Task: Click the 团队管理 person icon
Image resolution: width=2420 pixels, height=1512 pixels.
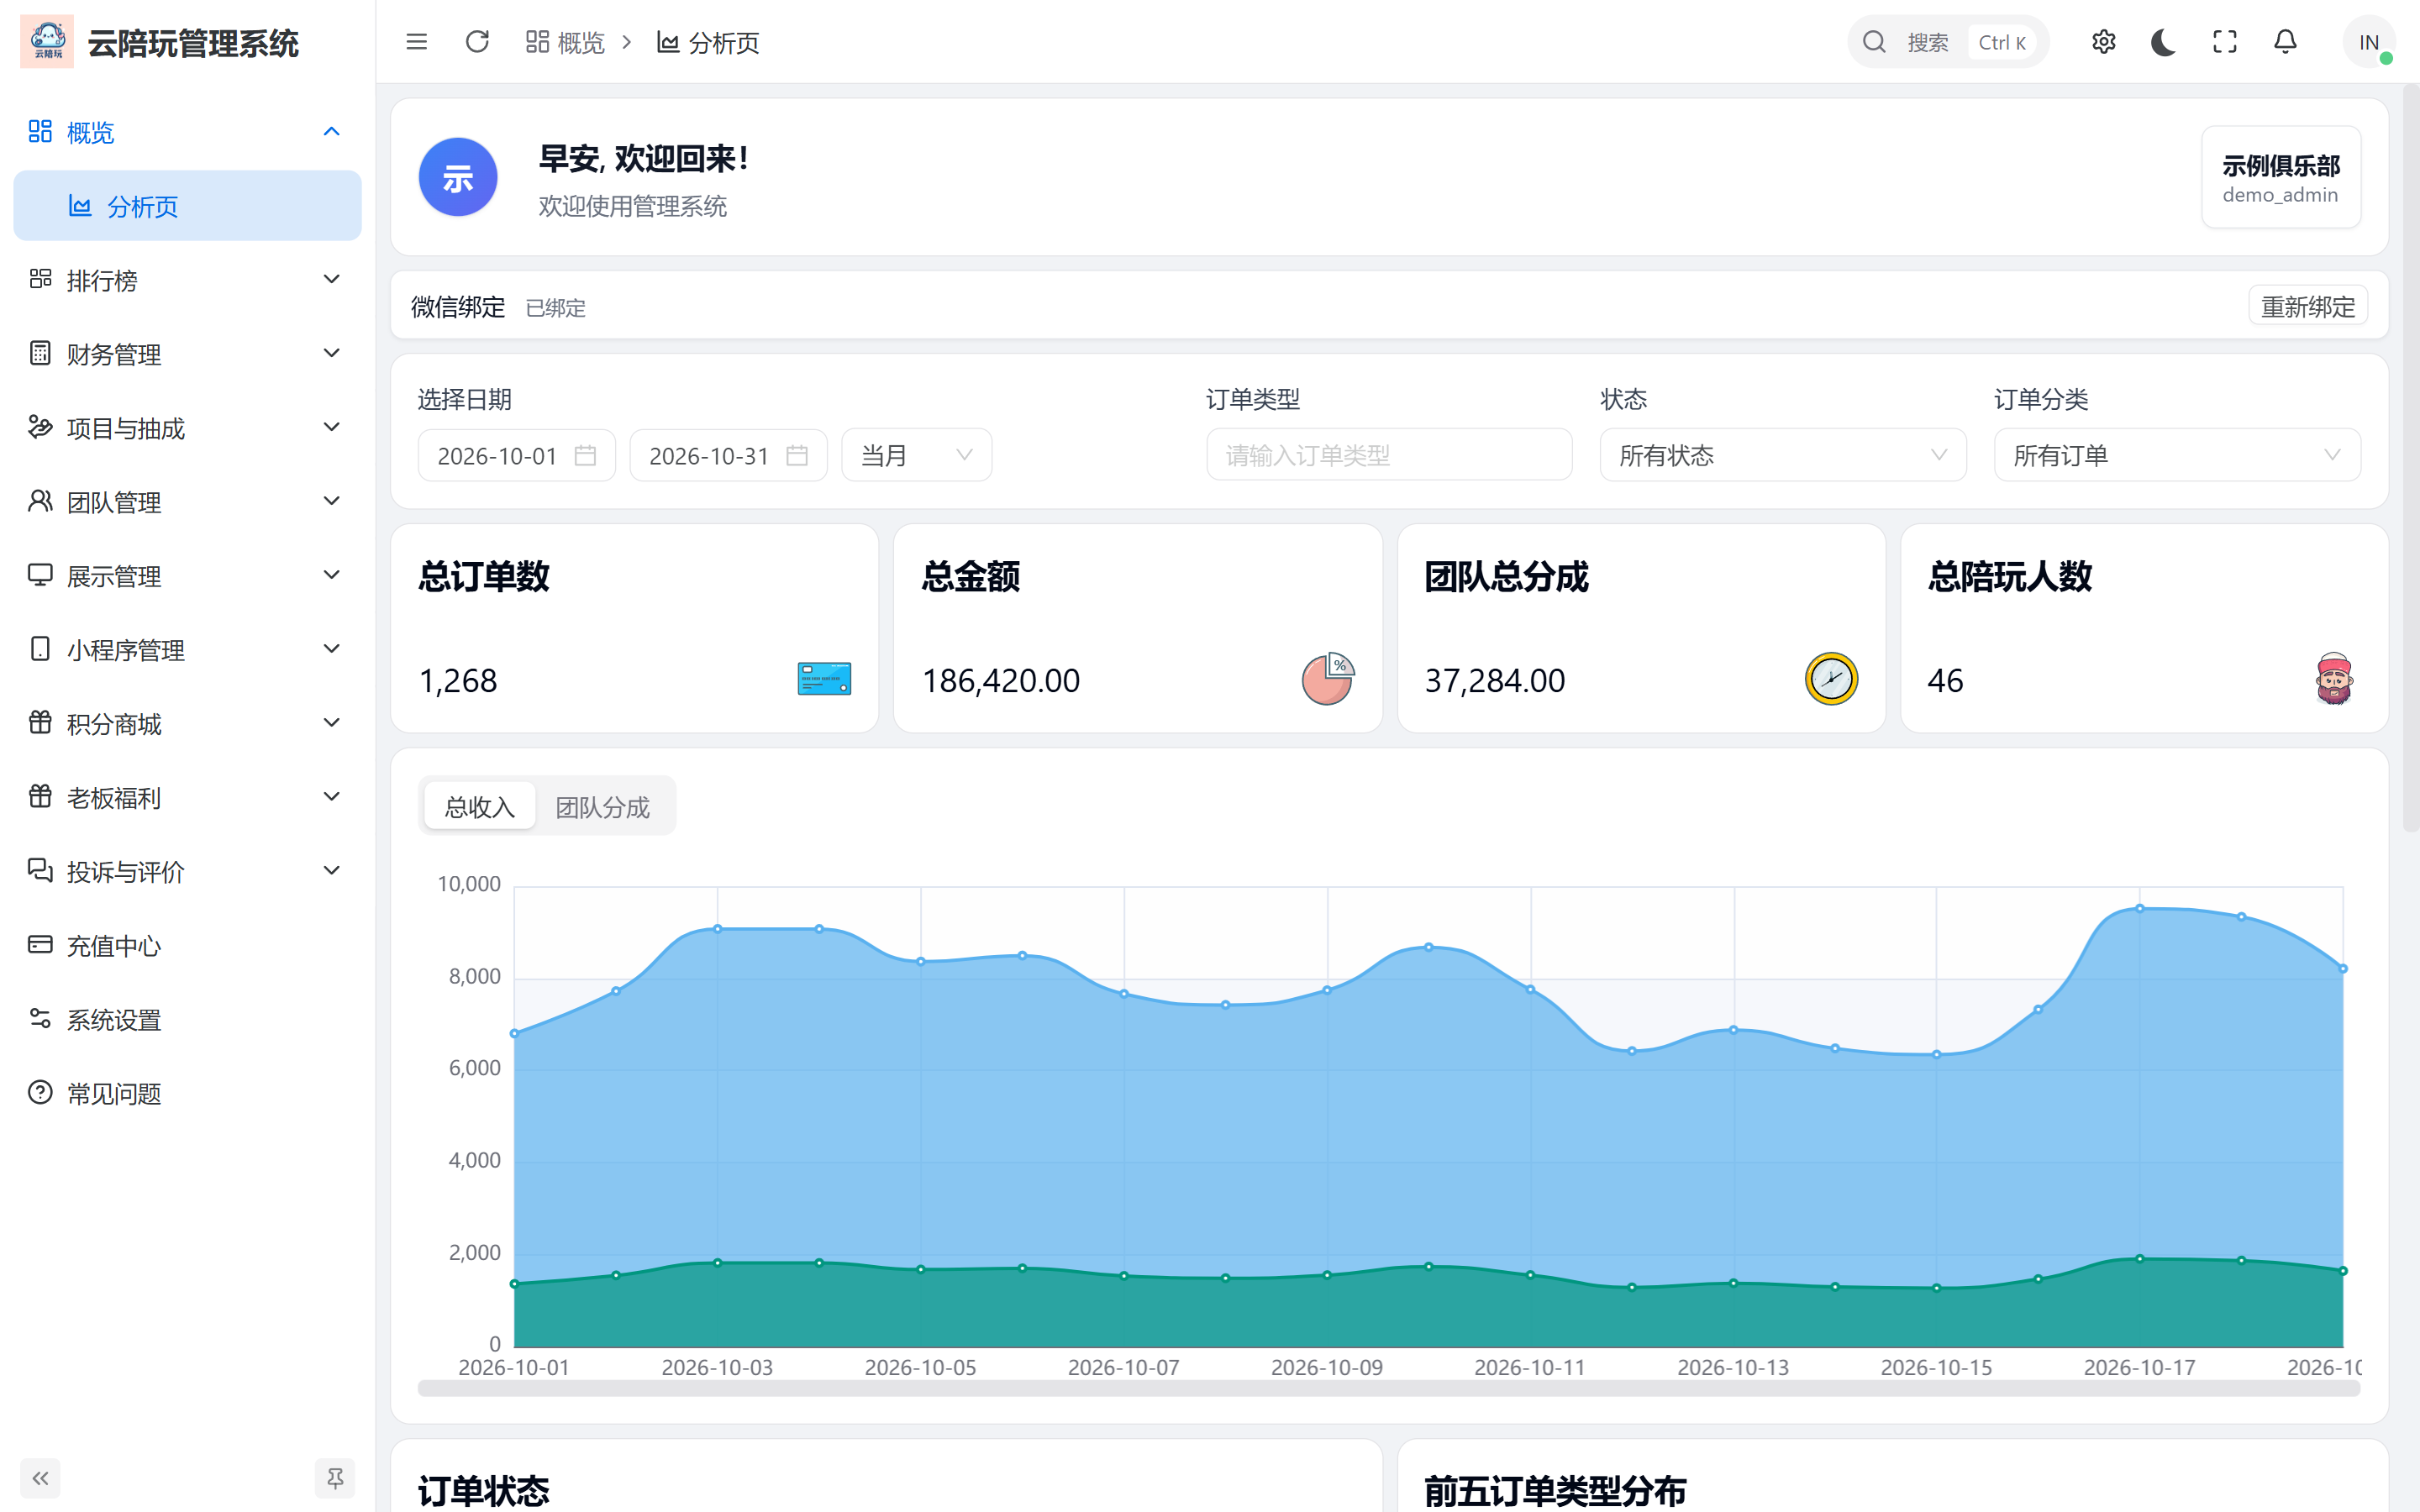Action: tap(40, 501)
